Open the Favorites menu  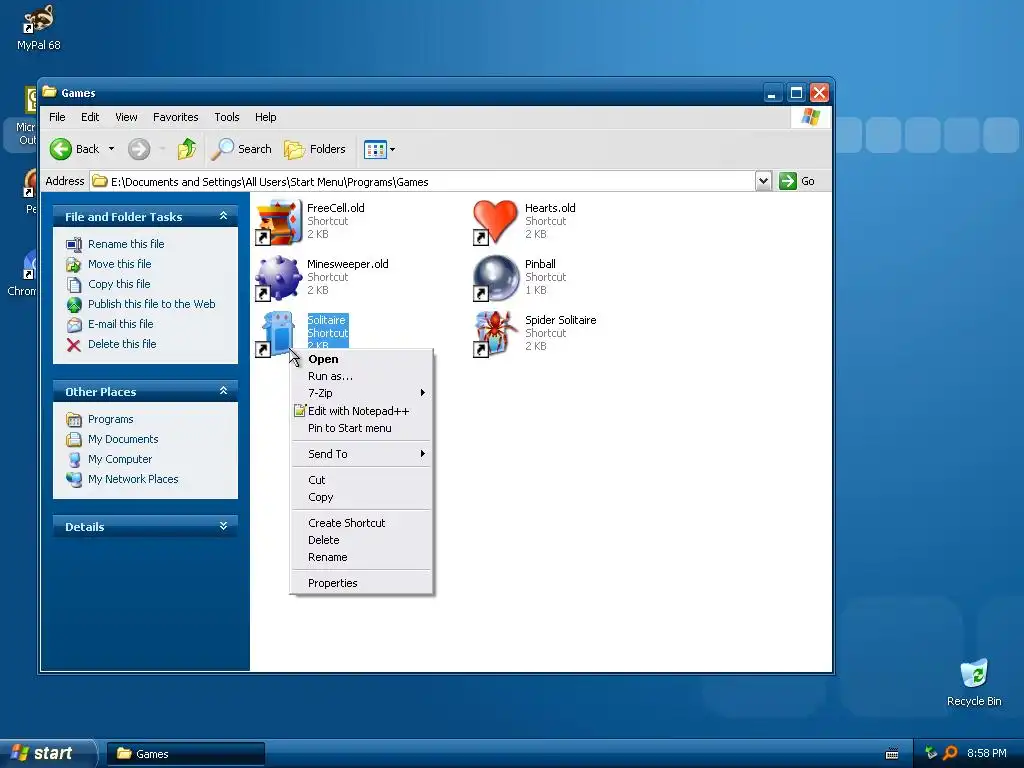coord(176,117)
